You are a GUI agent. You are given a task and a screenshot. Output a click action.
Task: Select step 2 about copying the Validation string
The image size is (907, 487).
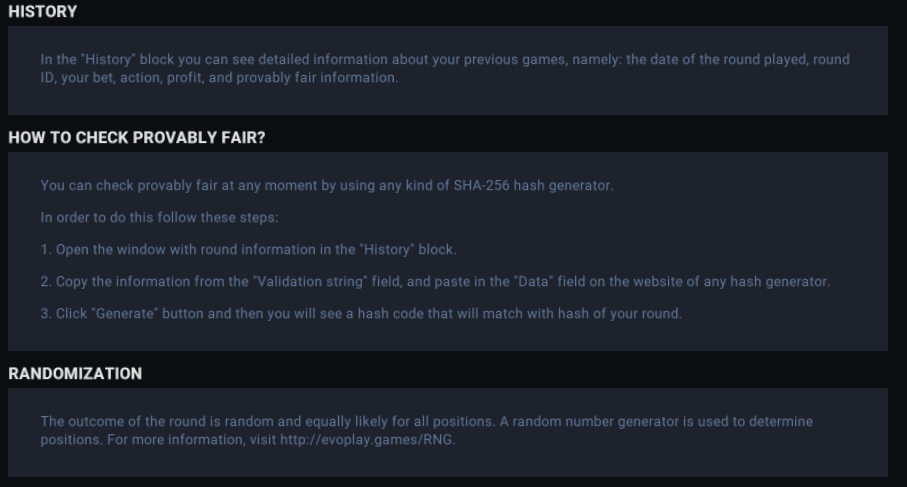[434, 282]
